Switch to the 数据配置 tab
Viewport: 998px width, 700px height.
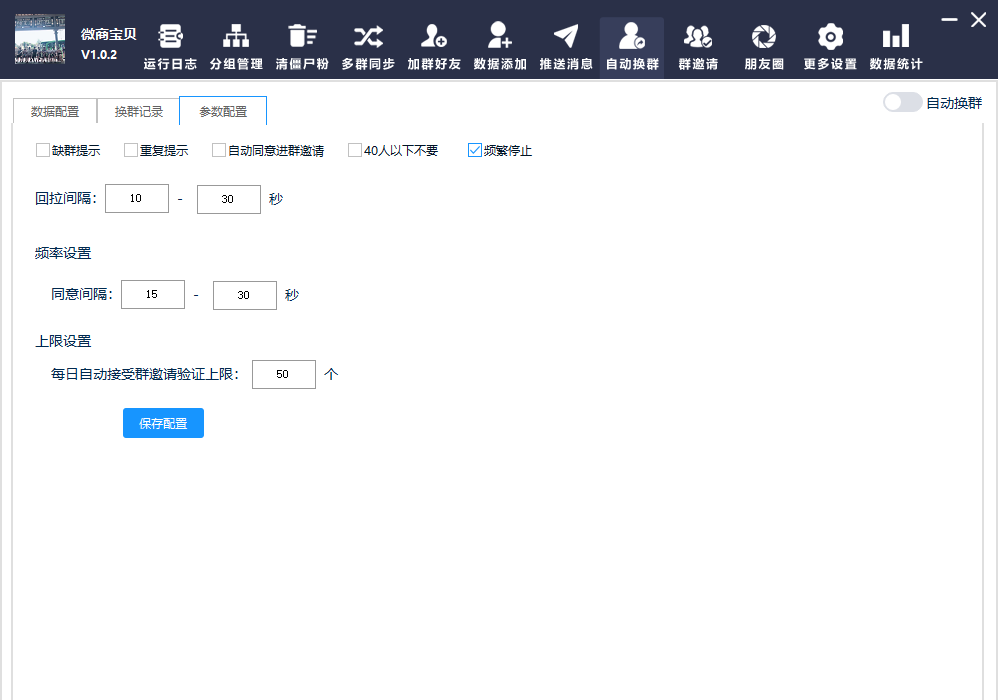click(x=55, y=112)
